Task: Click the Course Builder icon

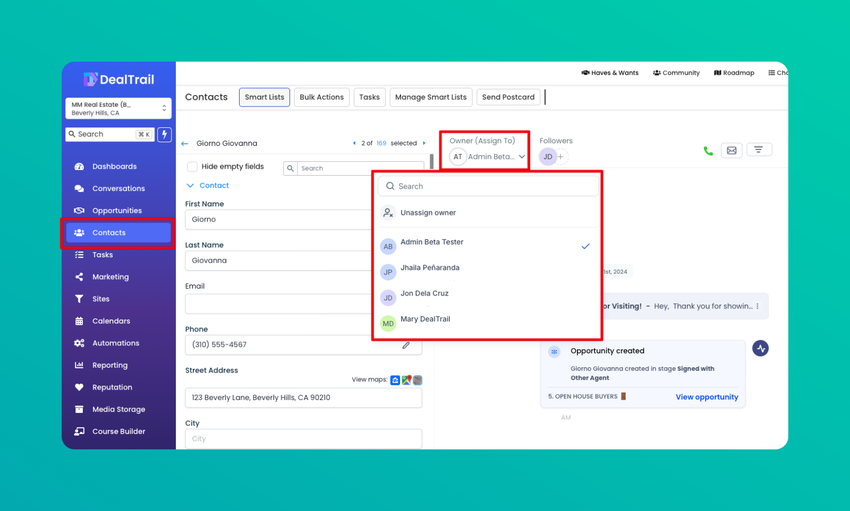Action: click(79, 431)
